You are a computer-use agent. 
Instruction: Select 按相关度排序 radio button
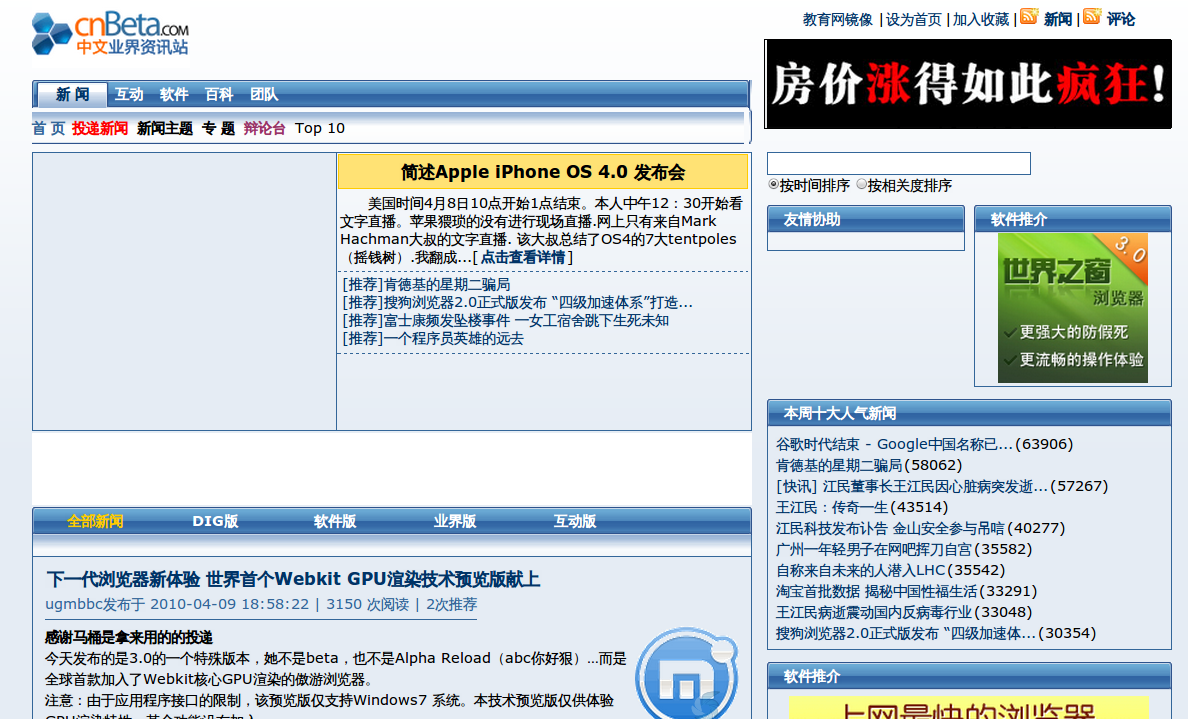(x=861, y=184)
